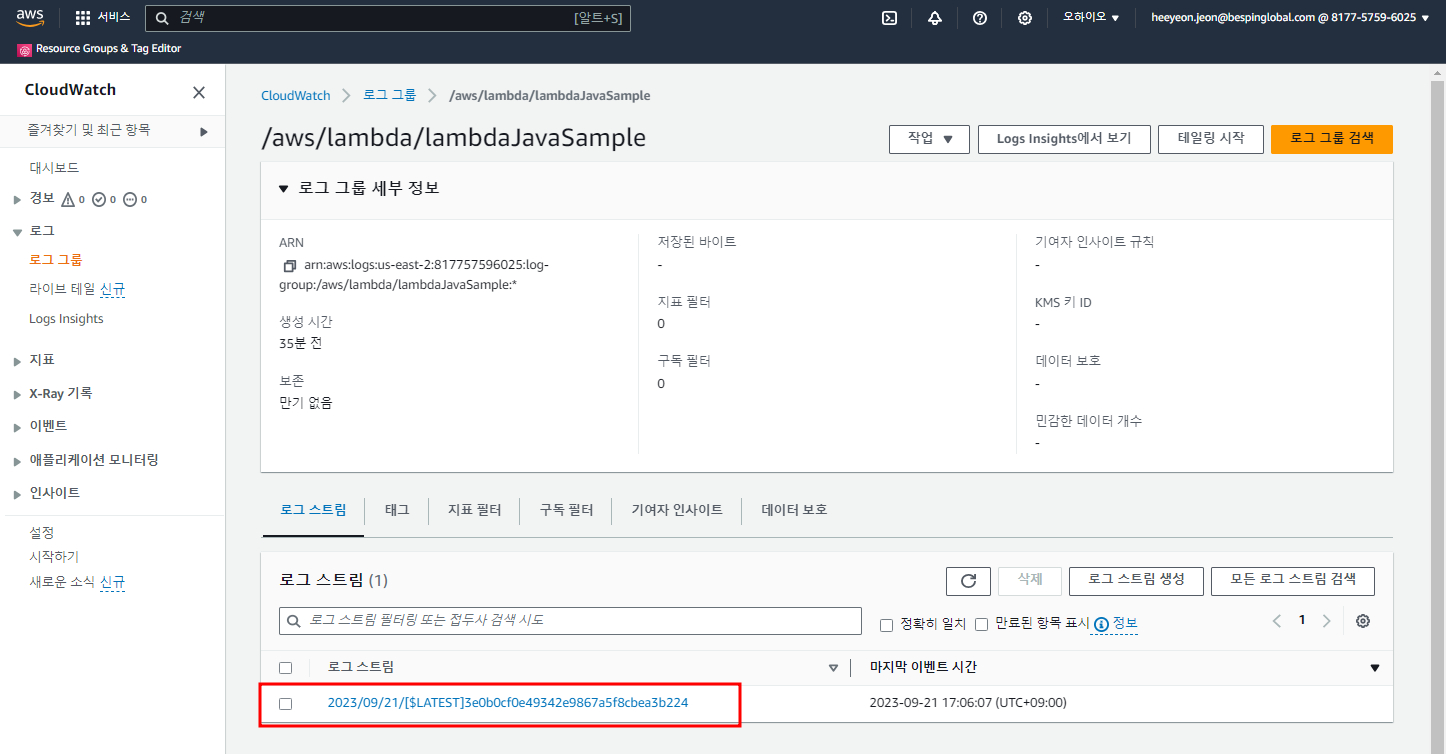1446x754 pixels.
Task: Expand the 지표 sidebar section
Action: pos(17,361)
